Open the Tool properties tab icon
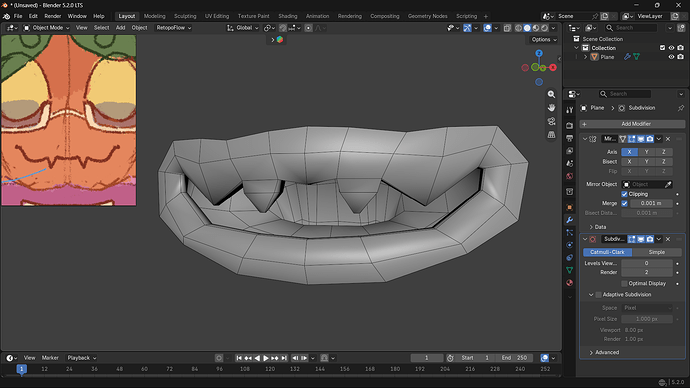 (569, 110)
